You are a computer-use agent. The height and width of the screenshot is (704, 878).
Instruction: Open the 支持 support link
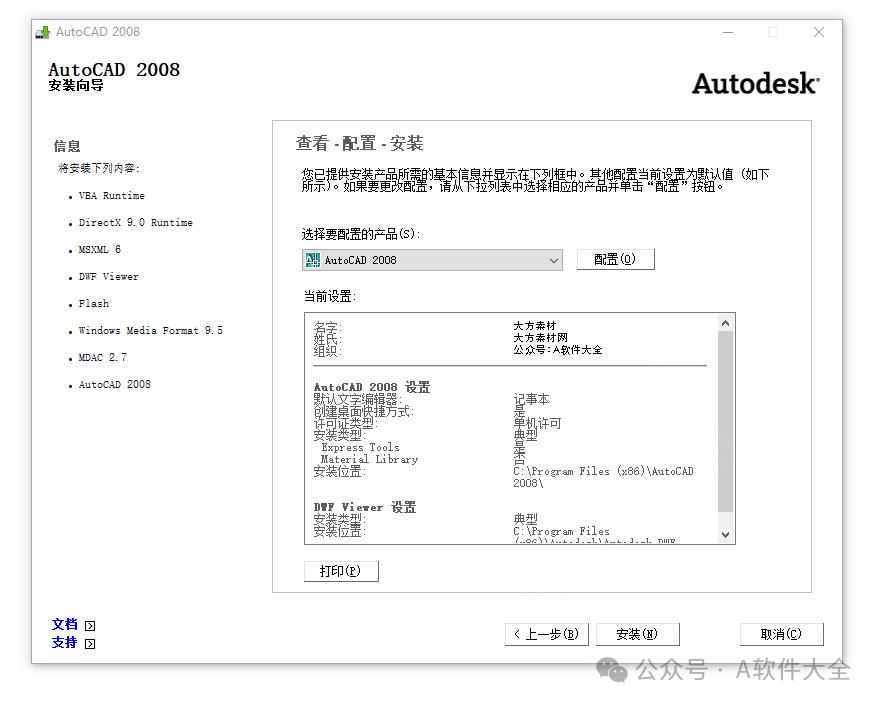click(64, 642)
